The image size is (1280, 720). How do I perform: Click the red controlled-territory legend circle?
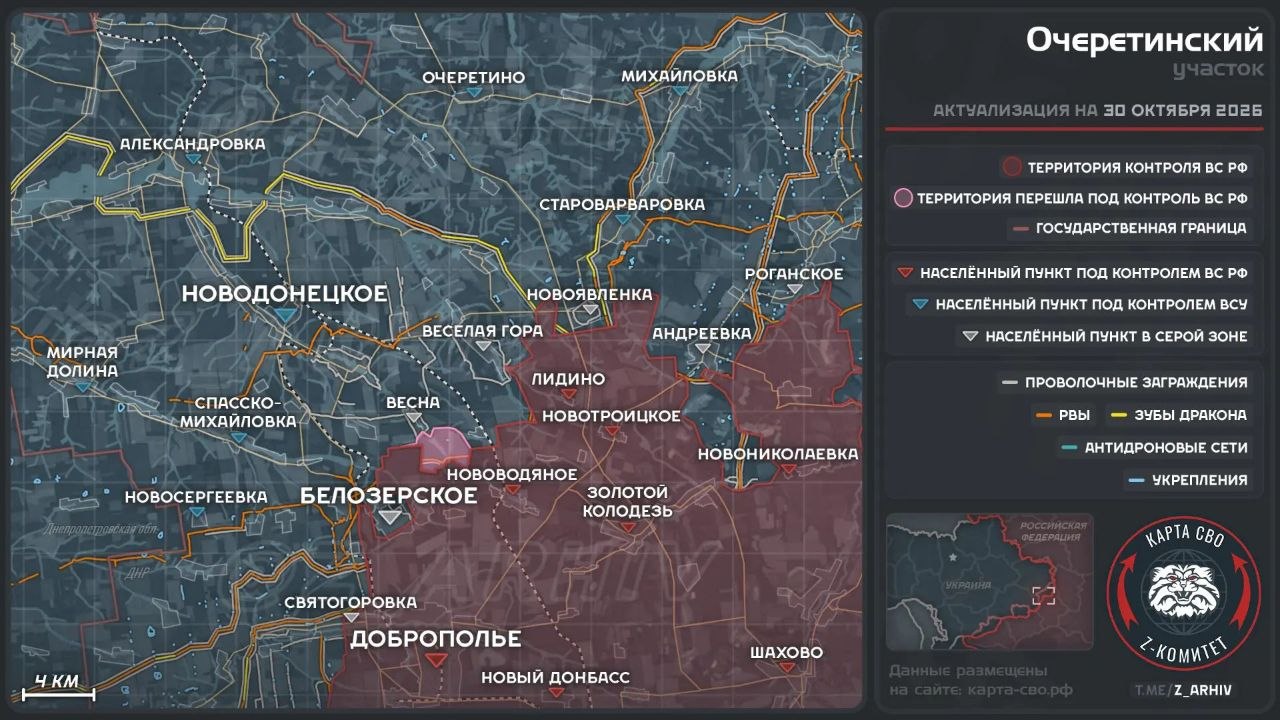[1012, 167]
